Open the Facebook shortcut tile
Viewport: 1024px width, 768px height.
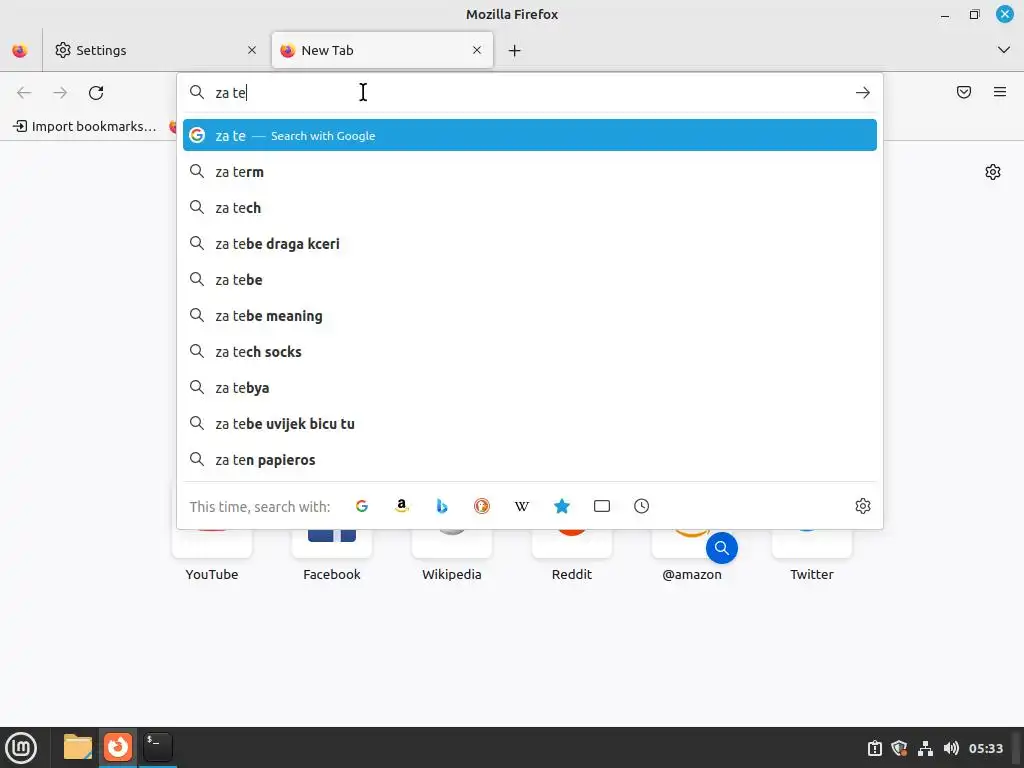pyautogui.click(x=332, y=555)
